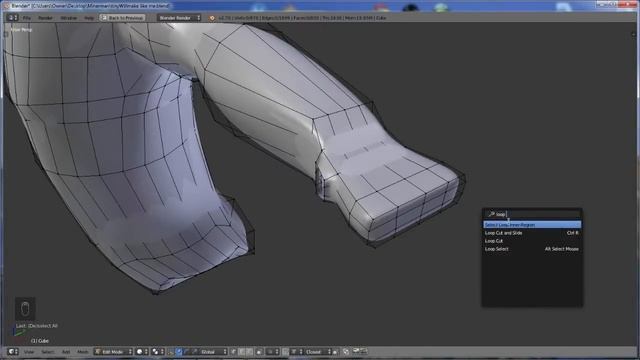Toggle limit selection to visible
The width and height of the screenshot is (640, 360).
pyautogui.click(x=259, y=351)
